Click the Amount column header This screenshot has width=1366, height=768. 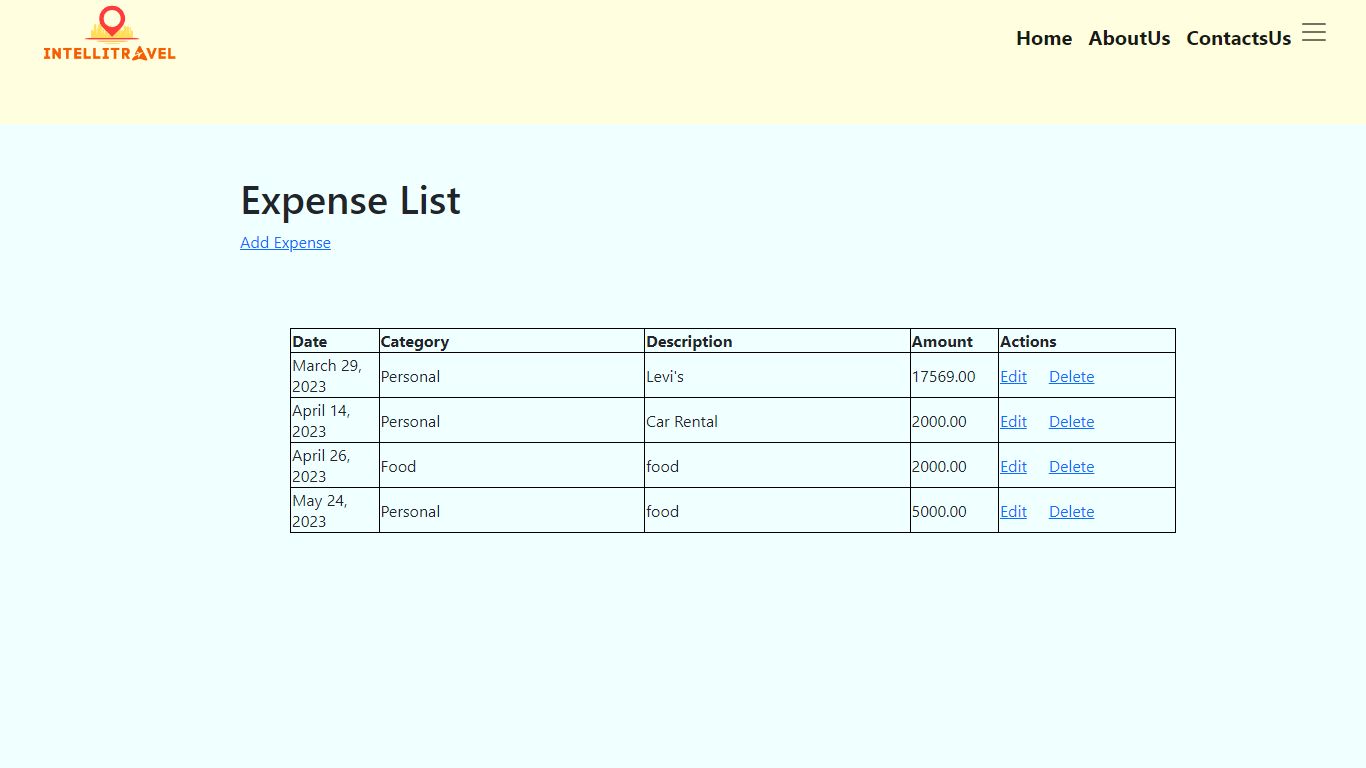click(942, 342)
